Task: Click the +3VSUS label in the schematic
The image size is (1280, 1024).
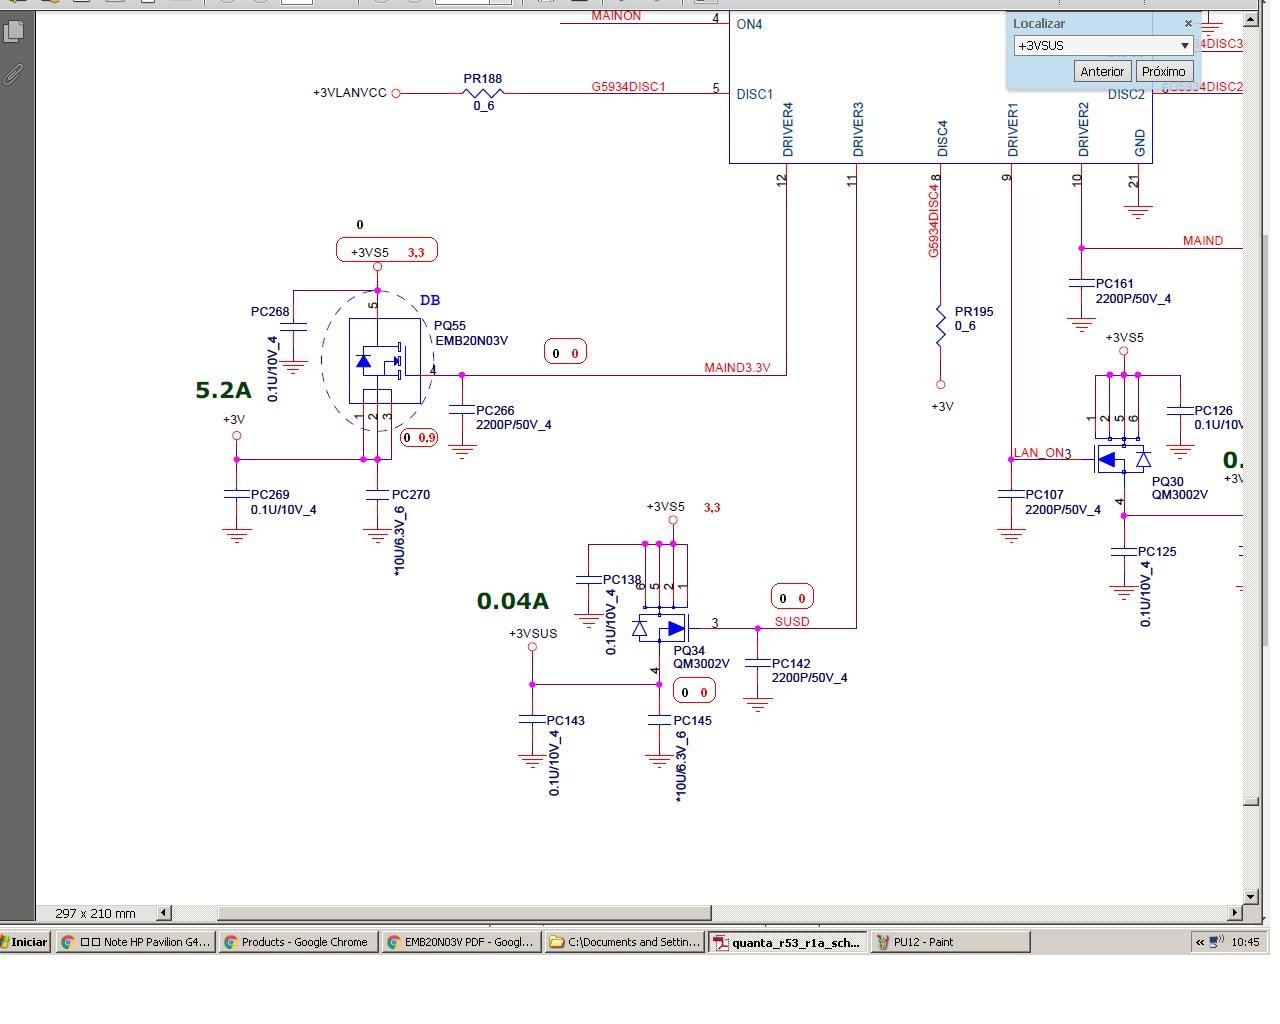Action: tap(533, 633)
